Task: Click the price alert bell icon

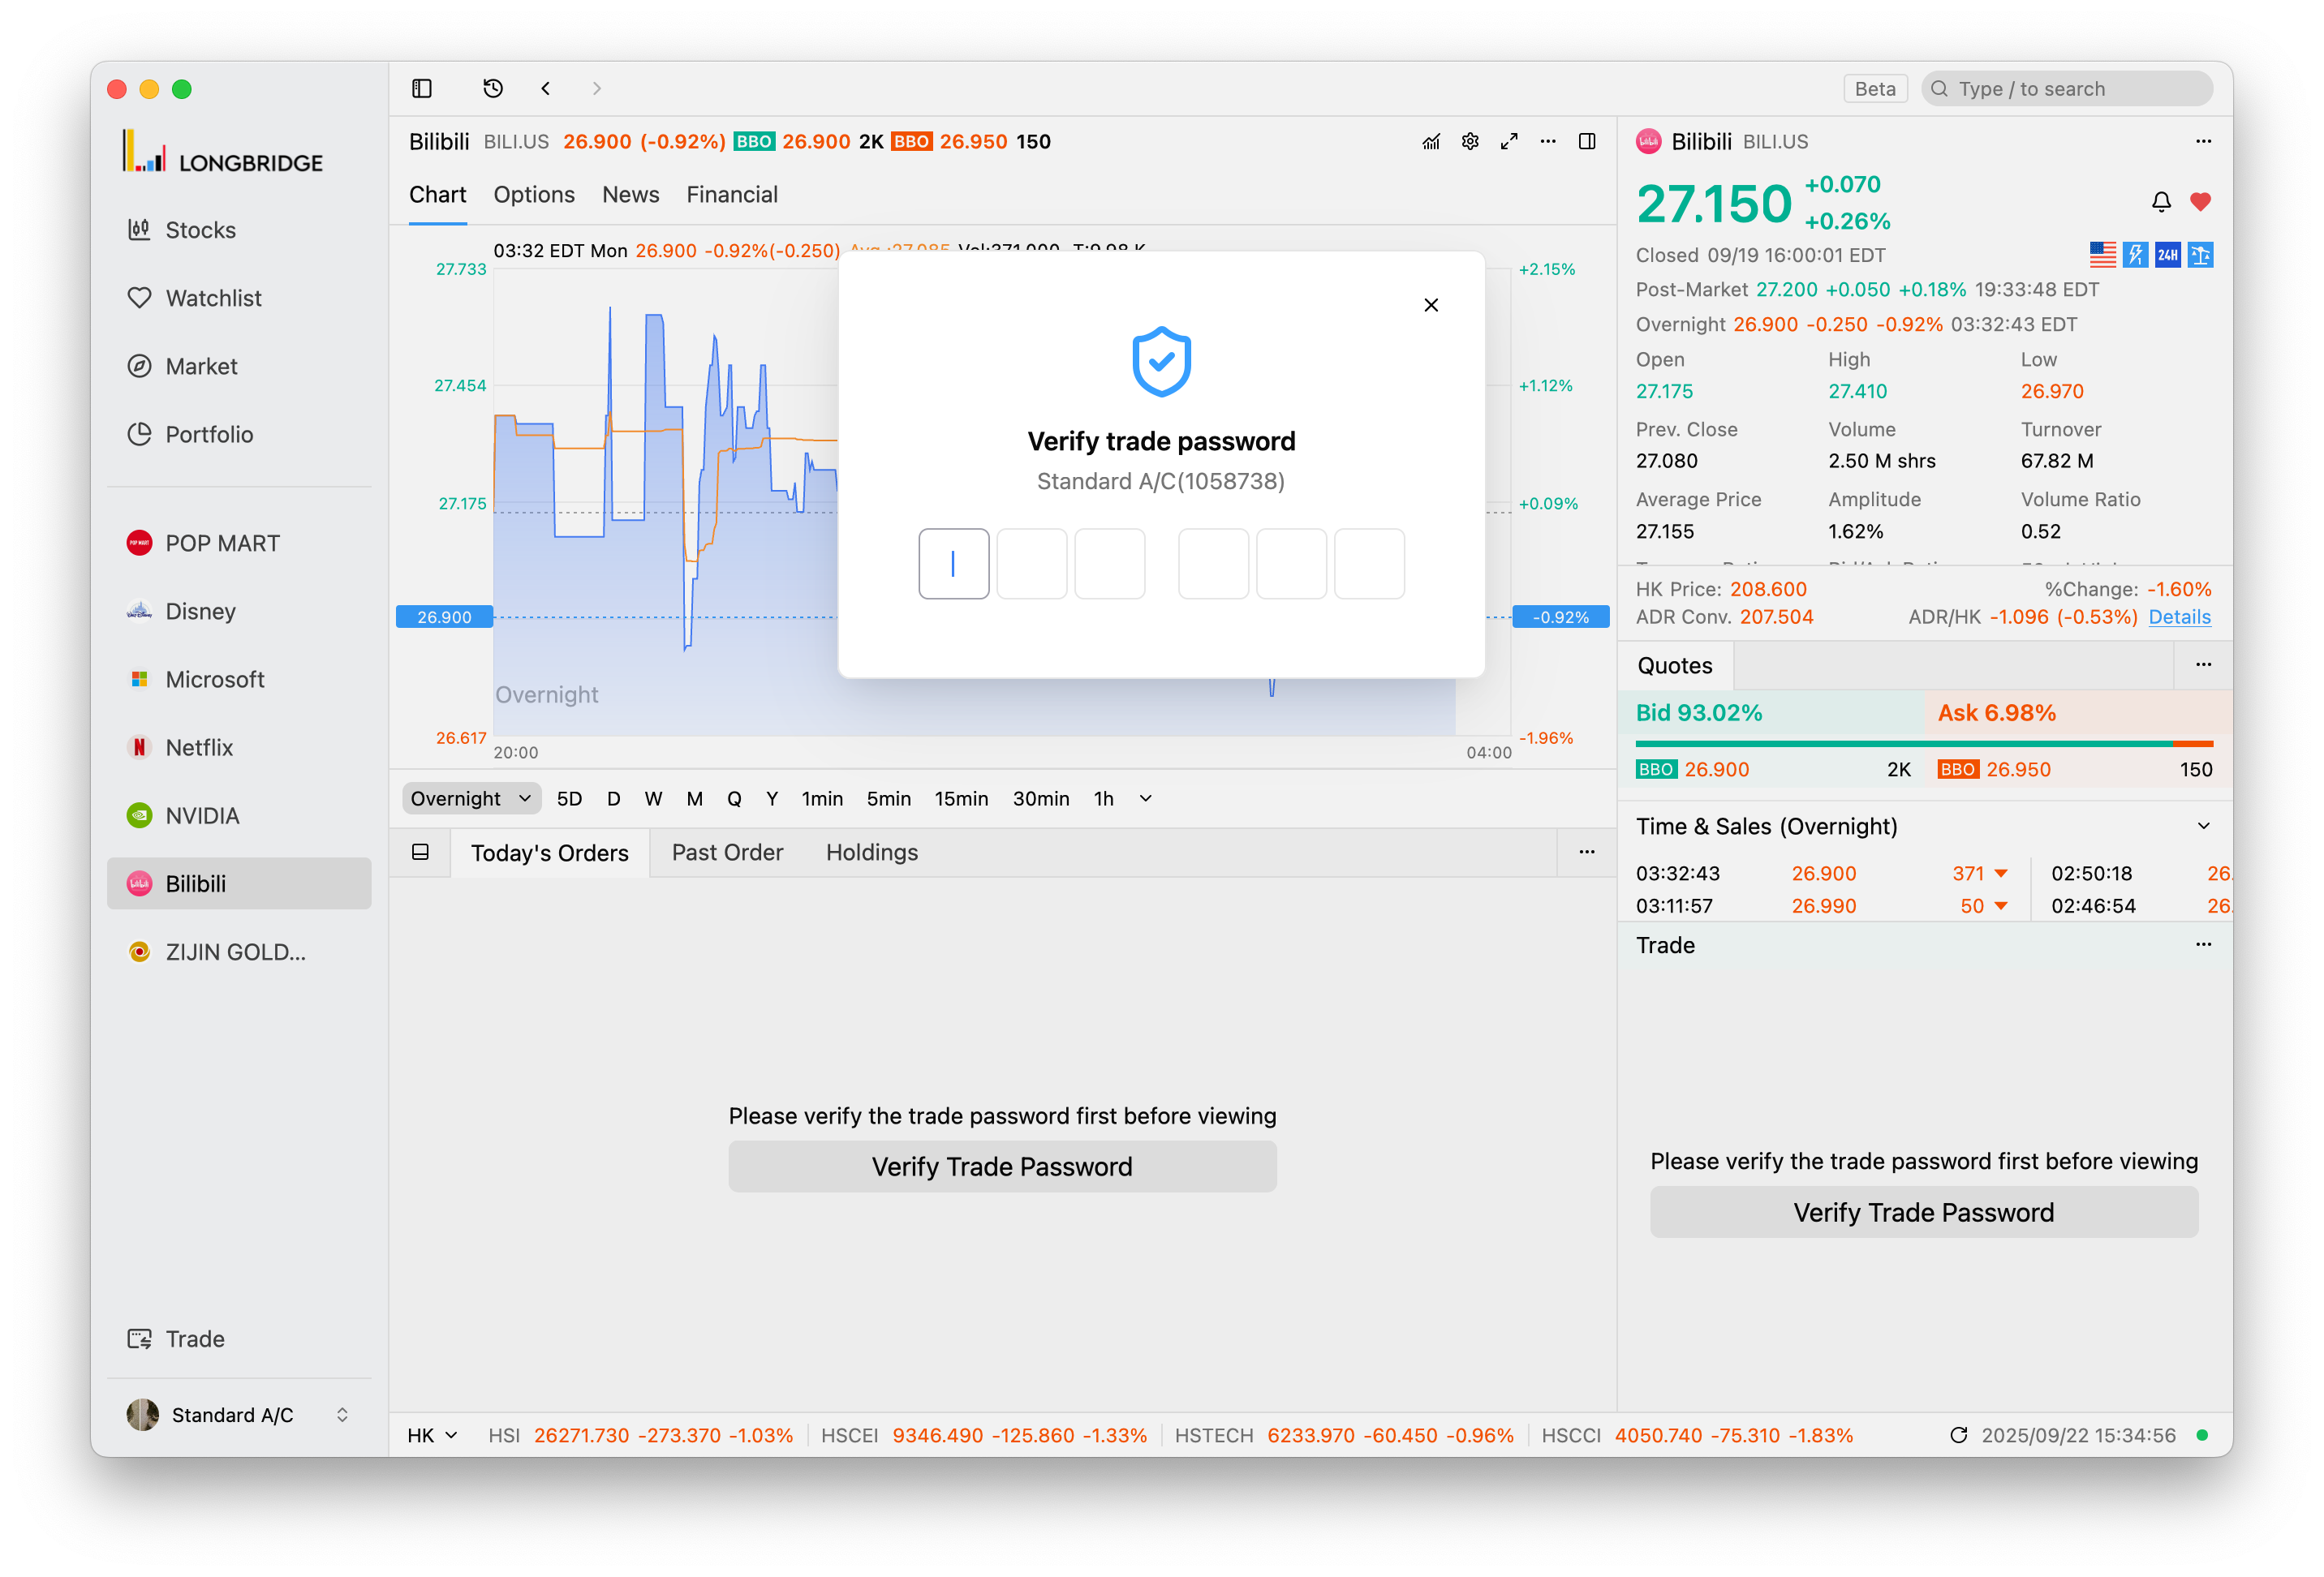Action: tap(2161, 202)
